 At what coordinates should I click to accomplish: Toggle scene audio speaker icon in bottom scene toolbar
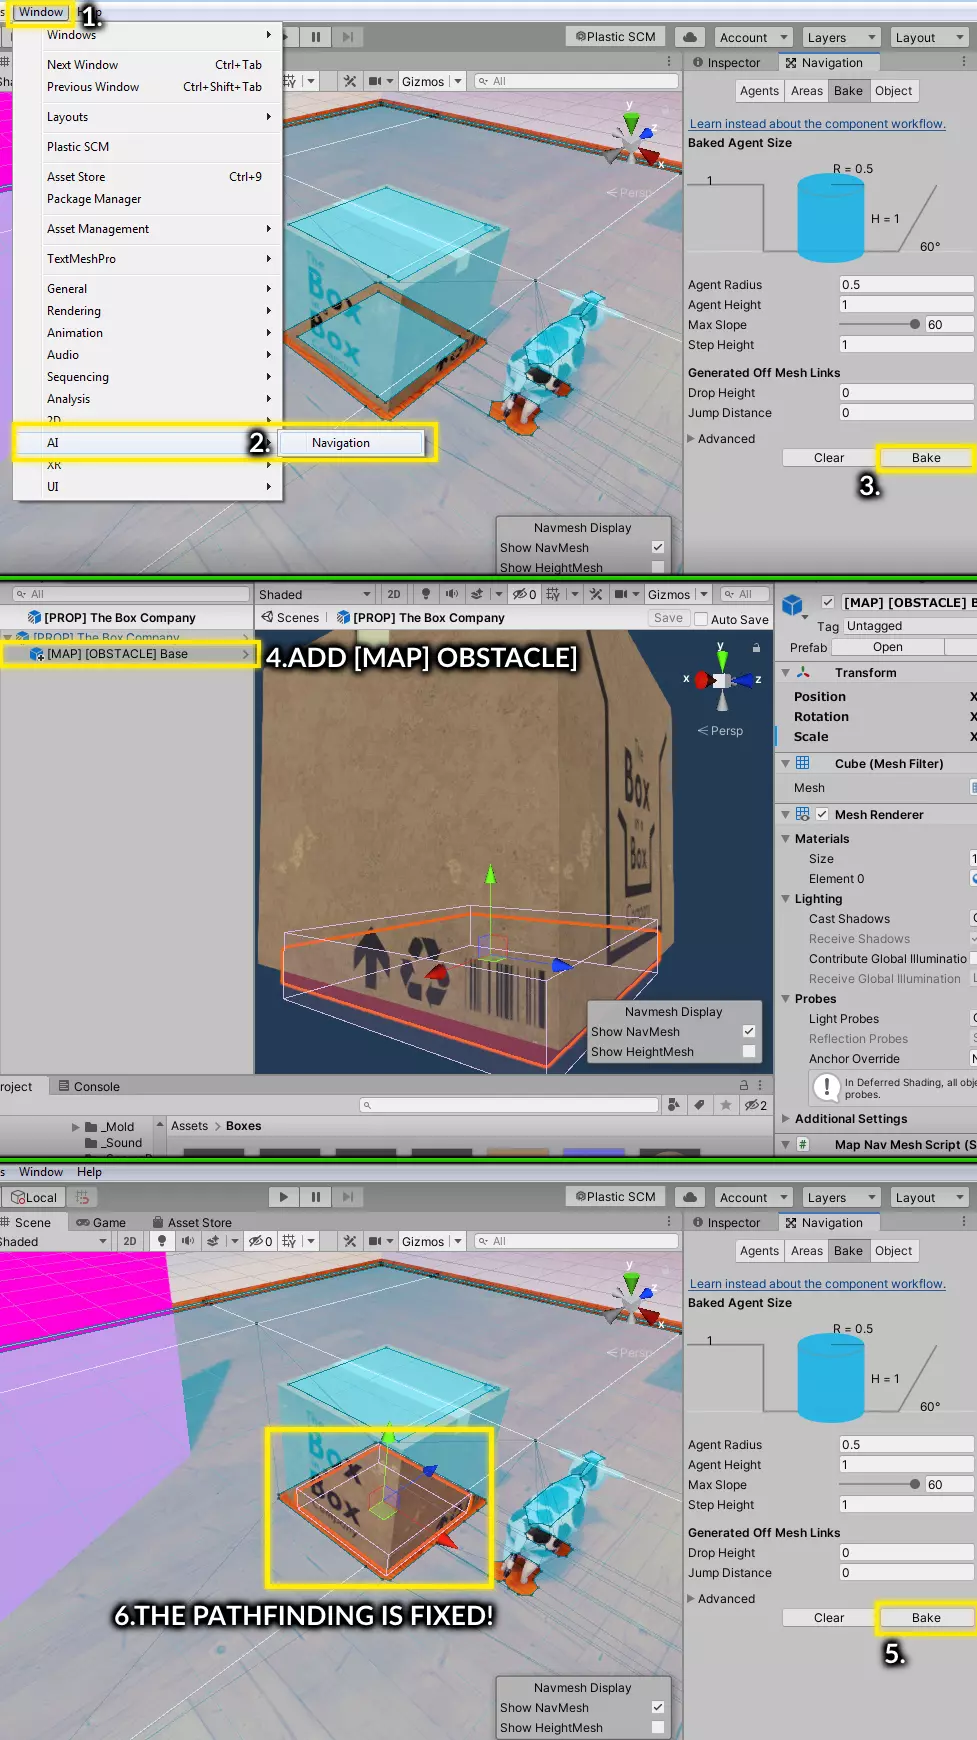pos(187,1241)
